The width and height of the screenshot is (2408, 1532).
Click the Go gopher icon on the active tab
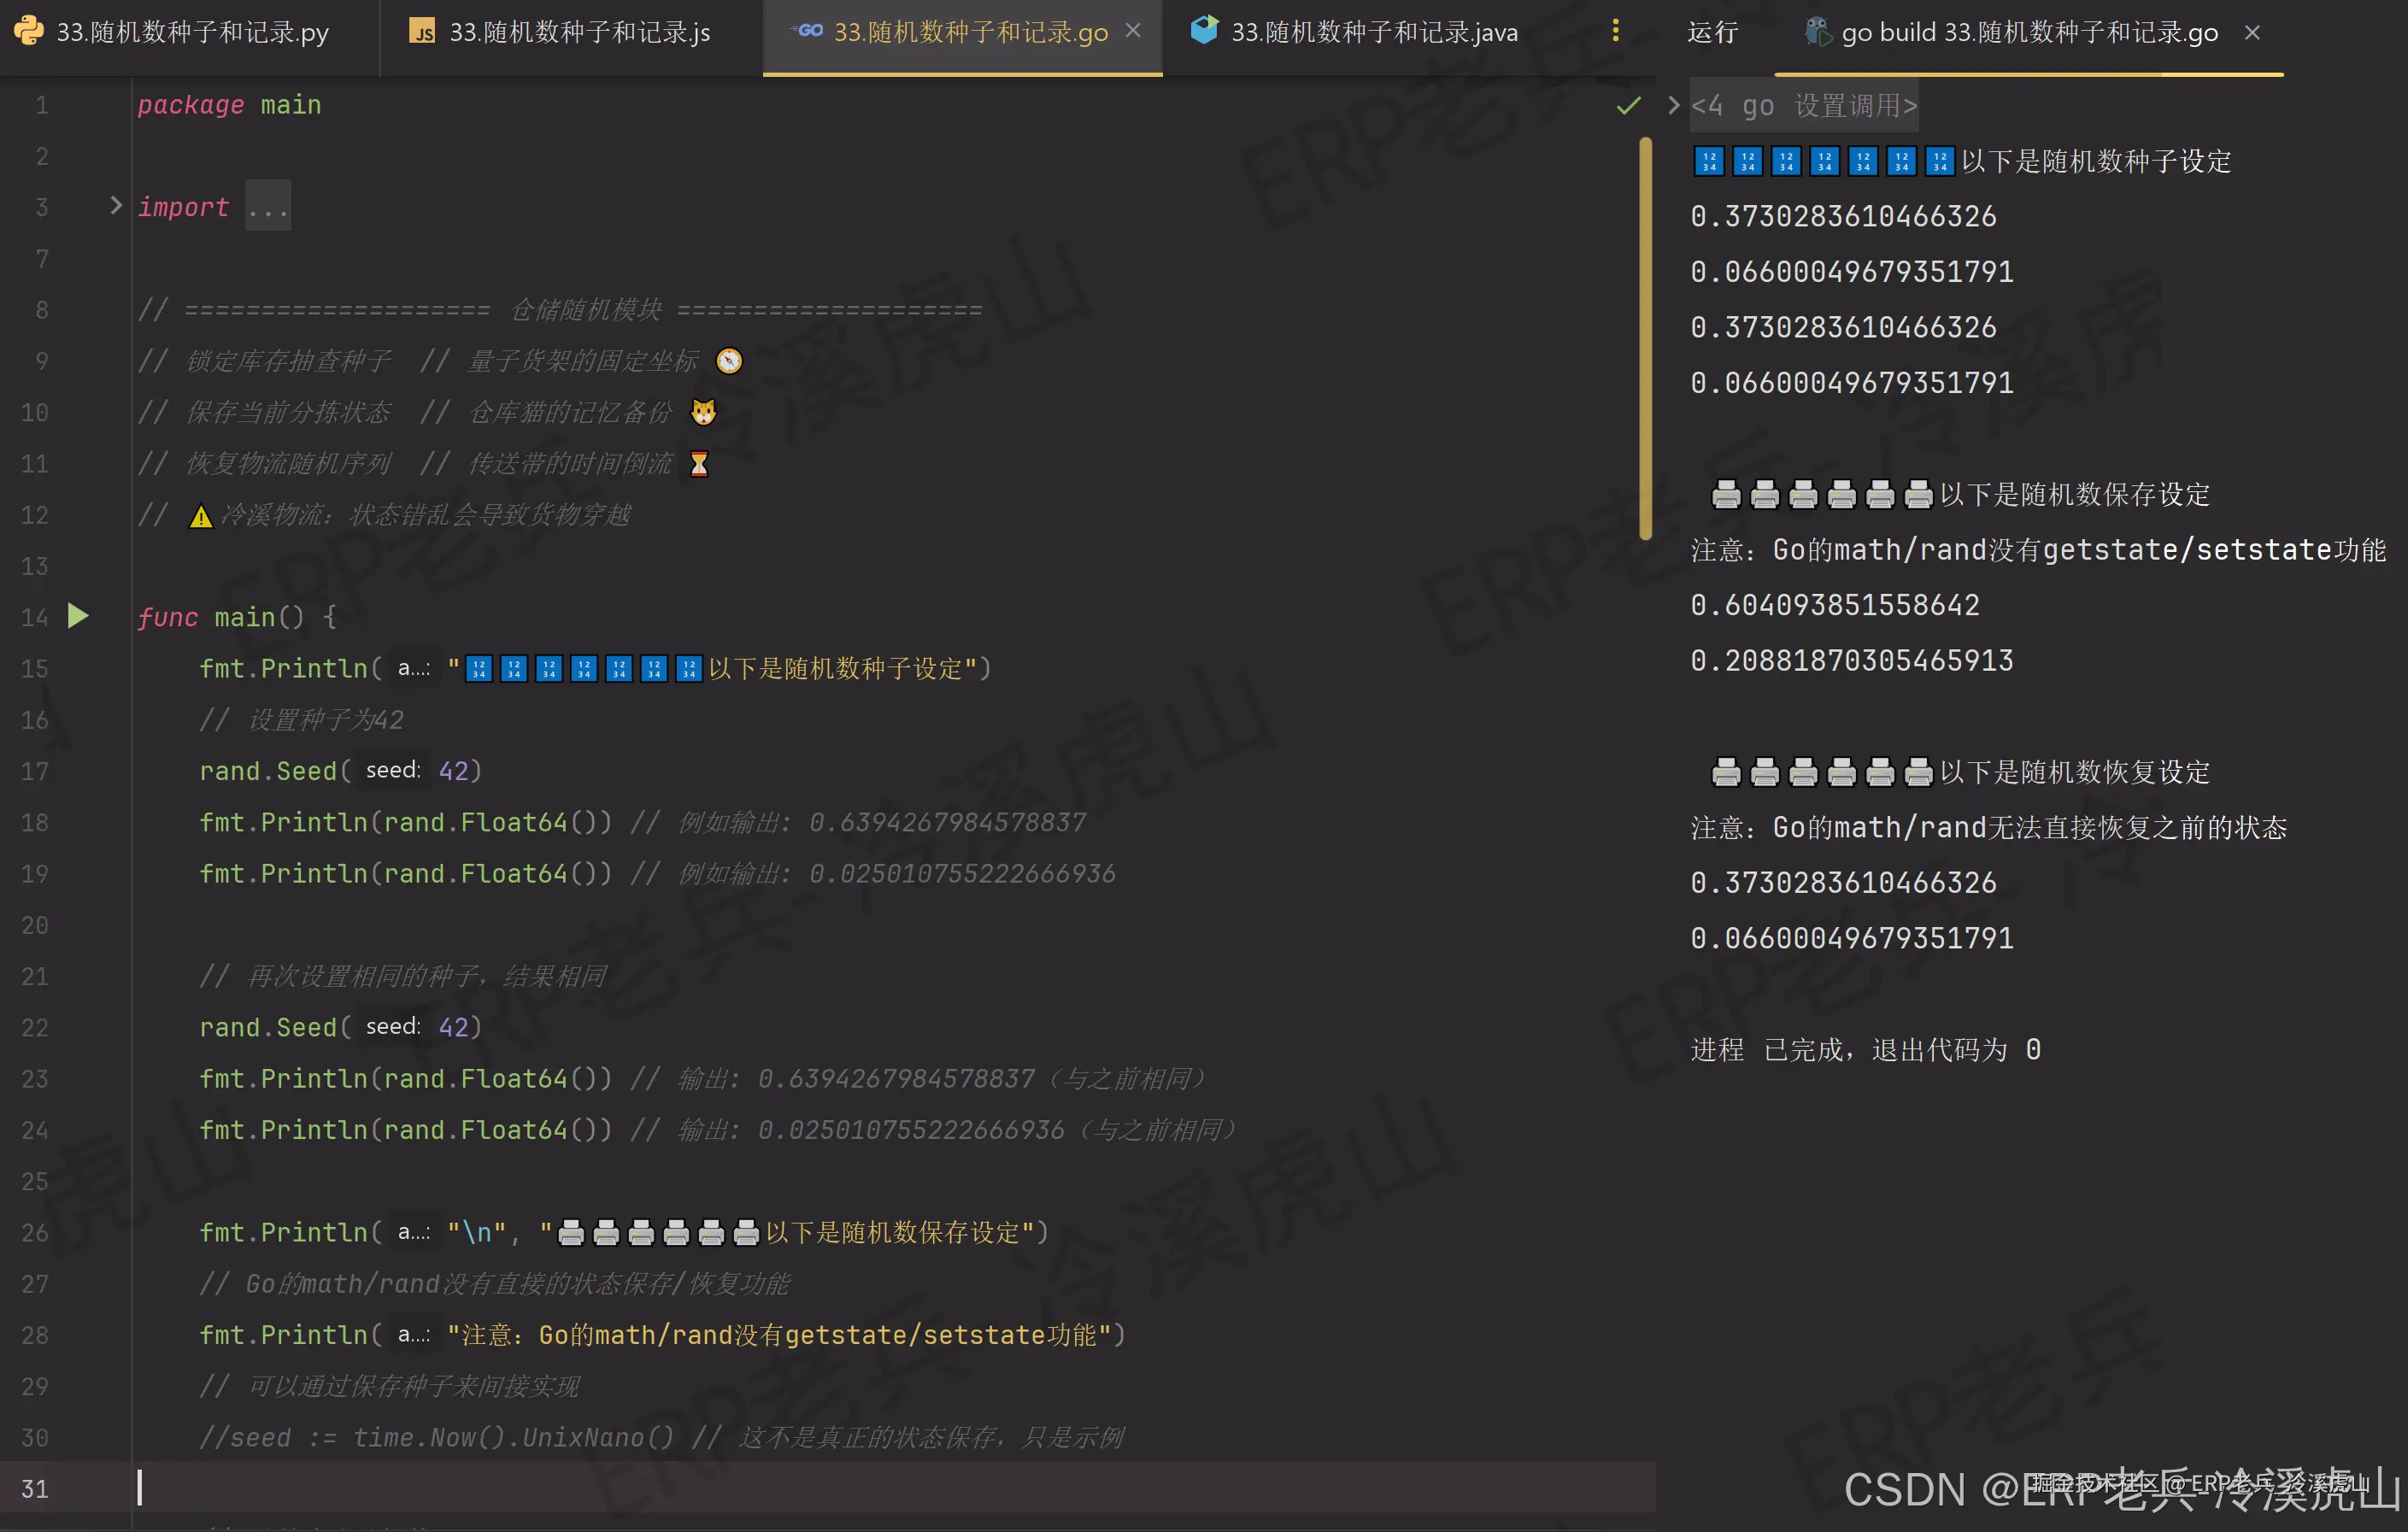pyautogui.click(x=809, y=31)
